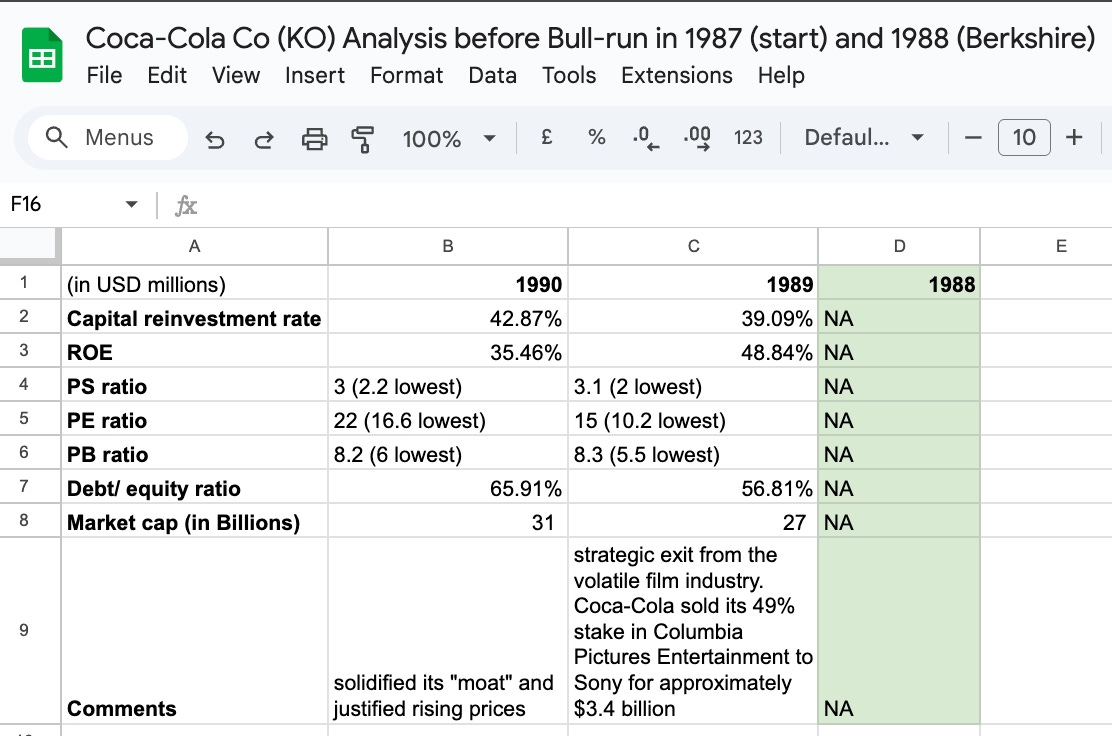
Task: Click the font size field showing 10
Action: point(1024,138)
